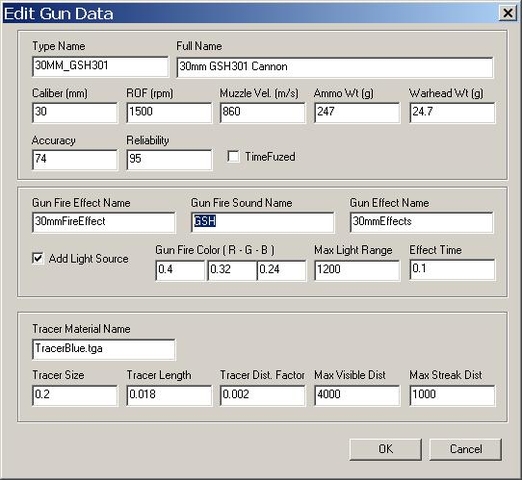Close the Edit Gun Data dialog
This screenshot has width=522, height=480.
(x=507, y=13)
